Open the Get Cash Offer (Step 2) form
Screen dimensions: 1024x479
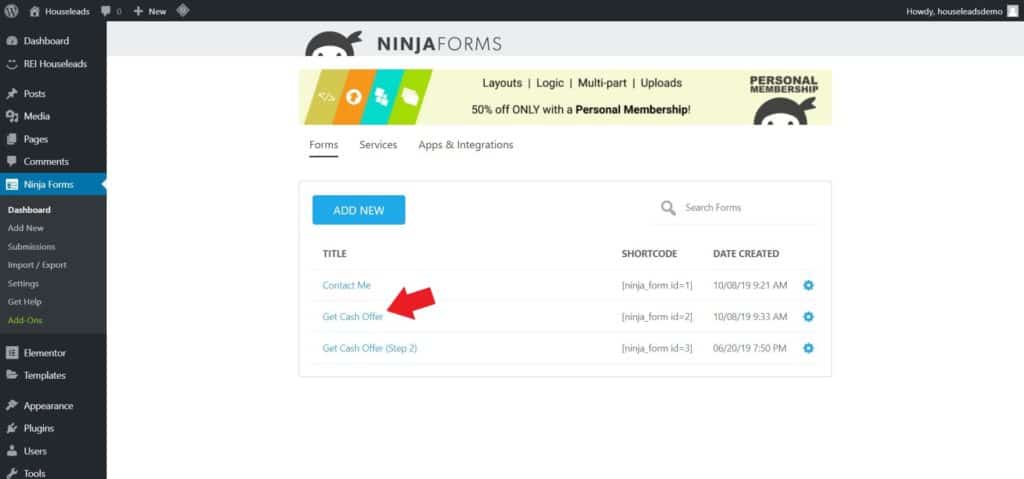(370, 348)
